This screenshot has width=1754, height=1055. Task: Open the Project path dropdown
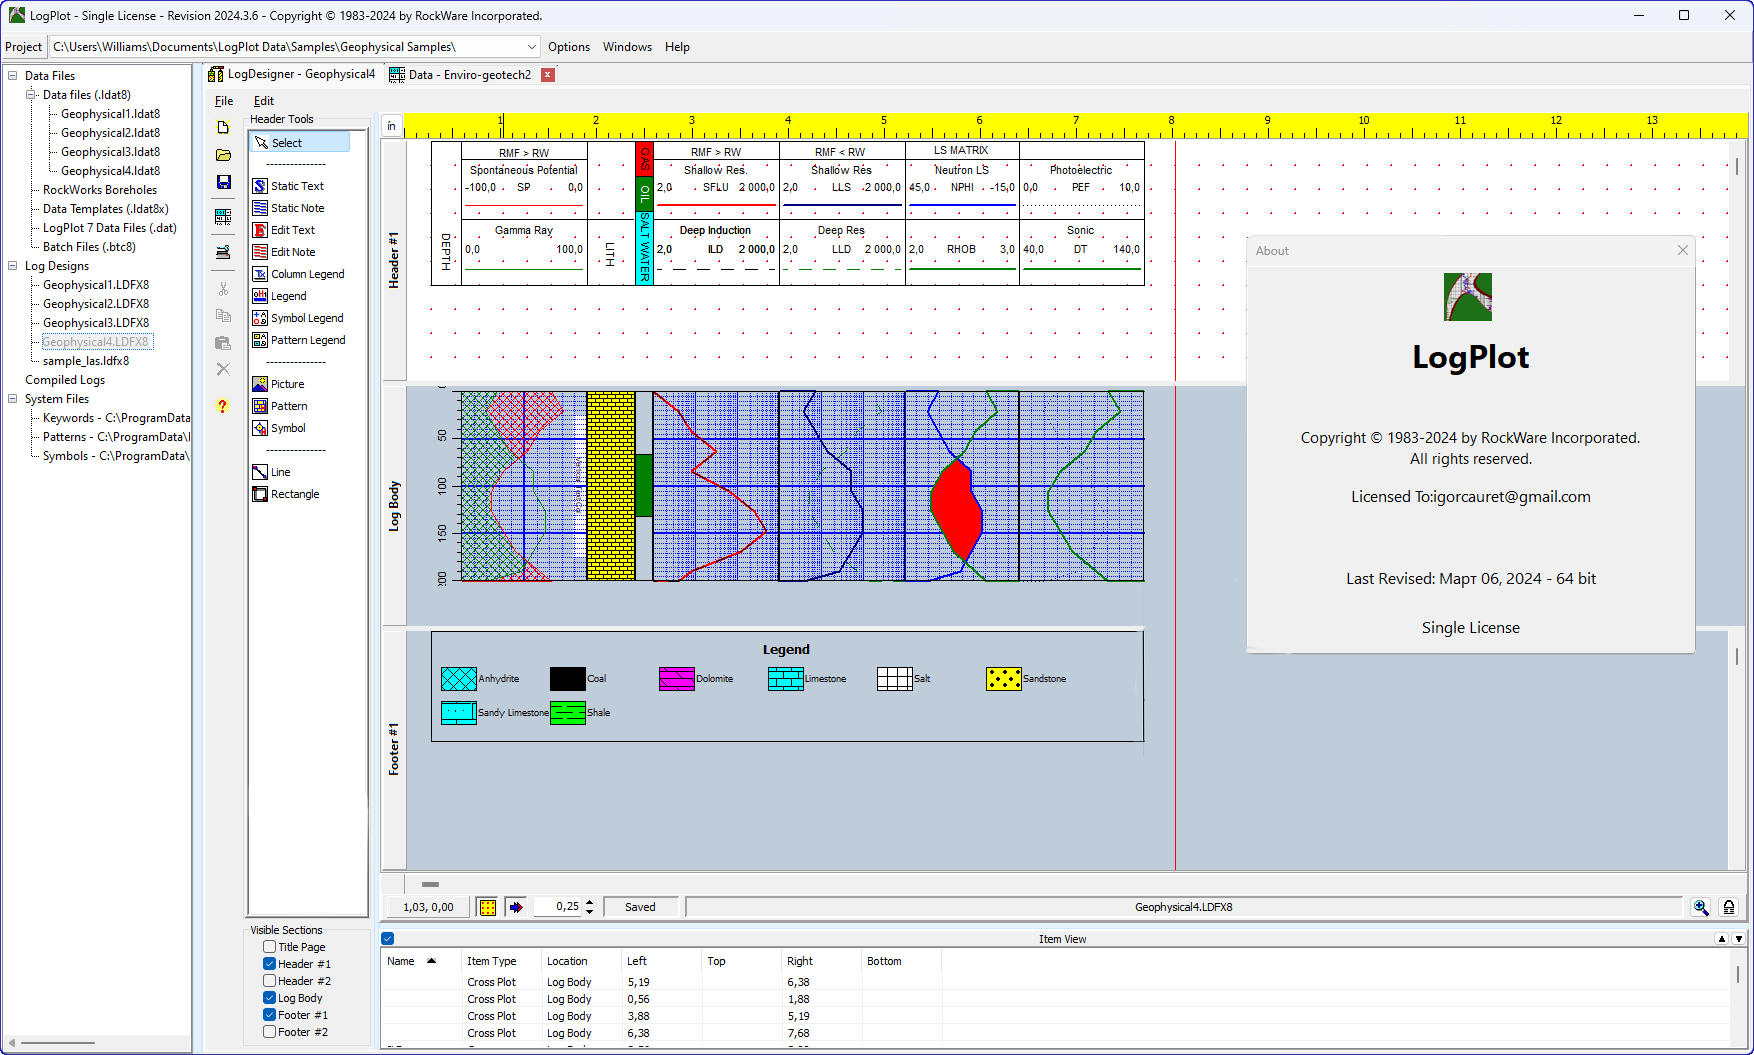pyautogui.click(x=531, y=47)
